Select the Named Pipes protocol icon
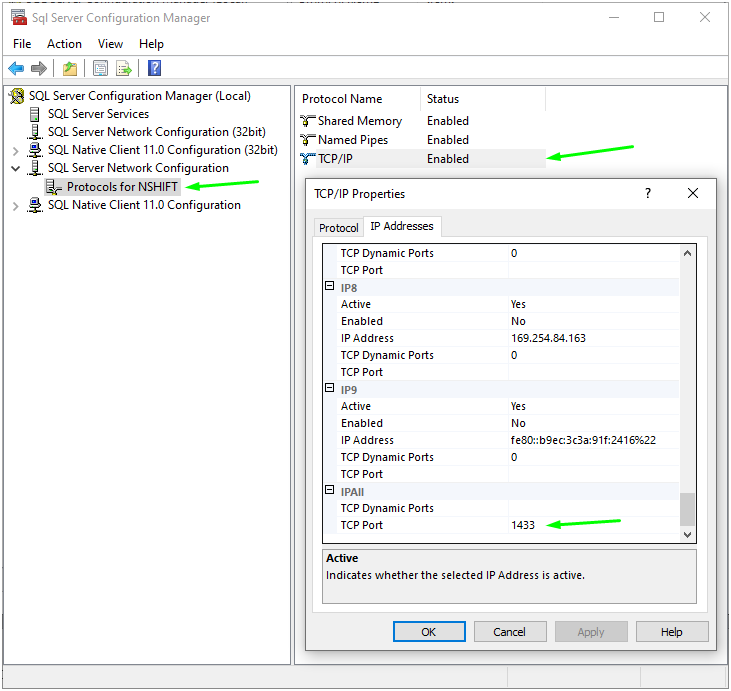731x691 pixels. (307, 140)
